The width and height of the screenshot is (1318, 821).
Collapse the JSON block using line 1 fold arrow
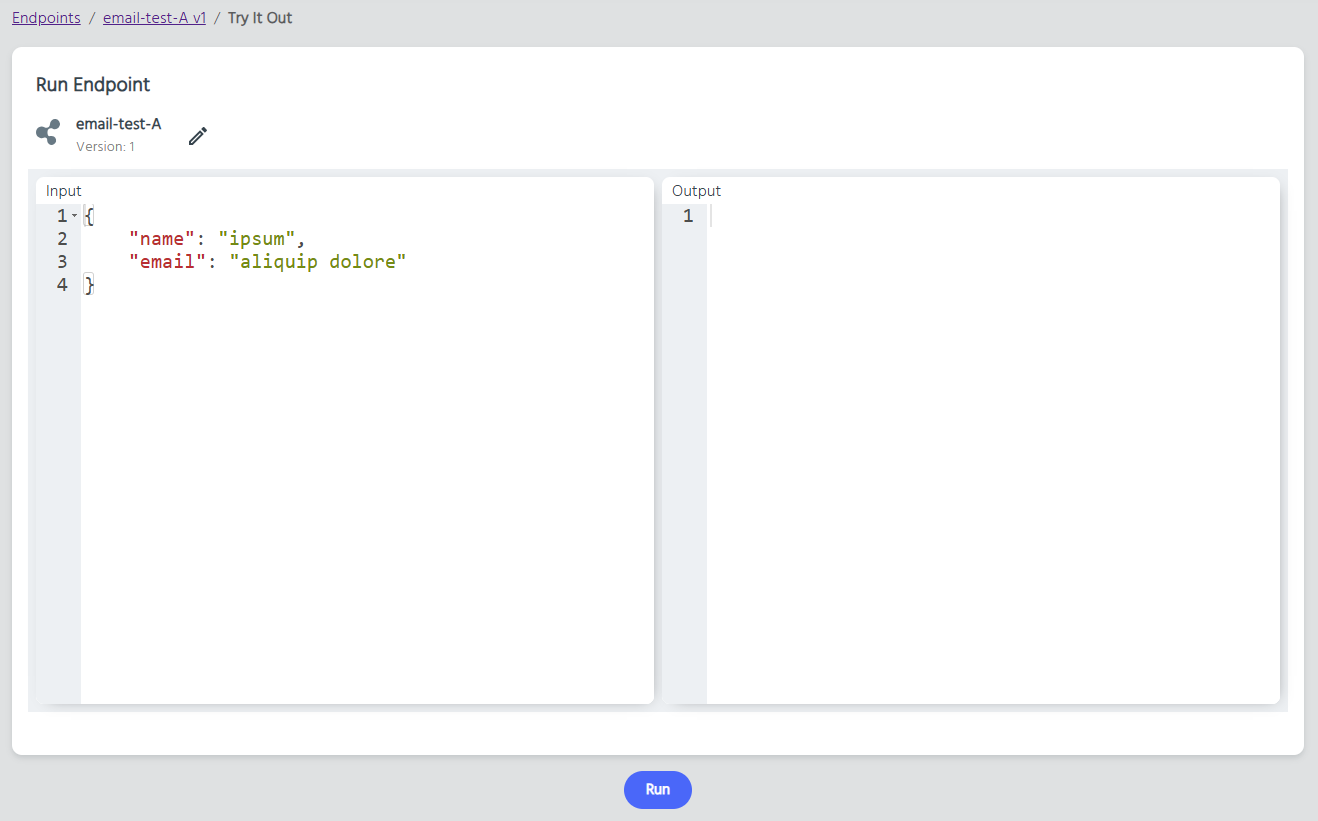(x=74, y=217)
